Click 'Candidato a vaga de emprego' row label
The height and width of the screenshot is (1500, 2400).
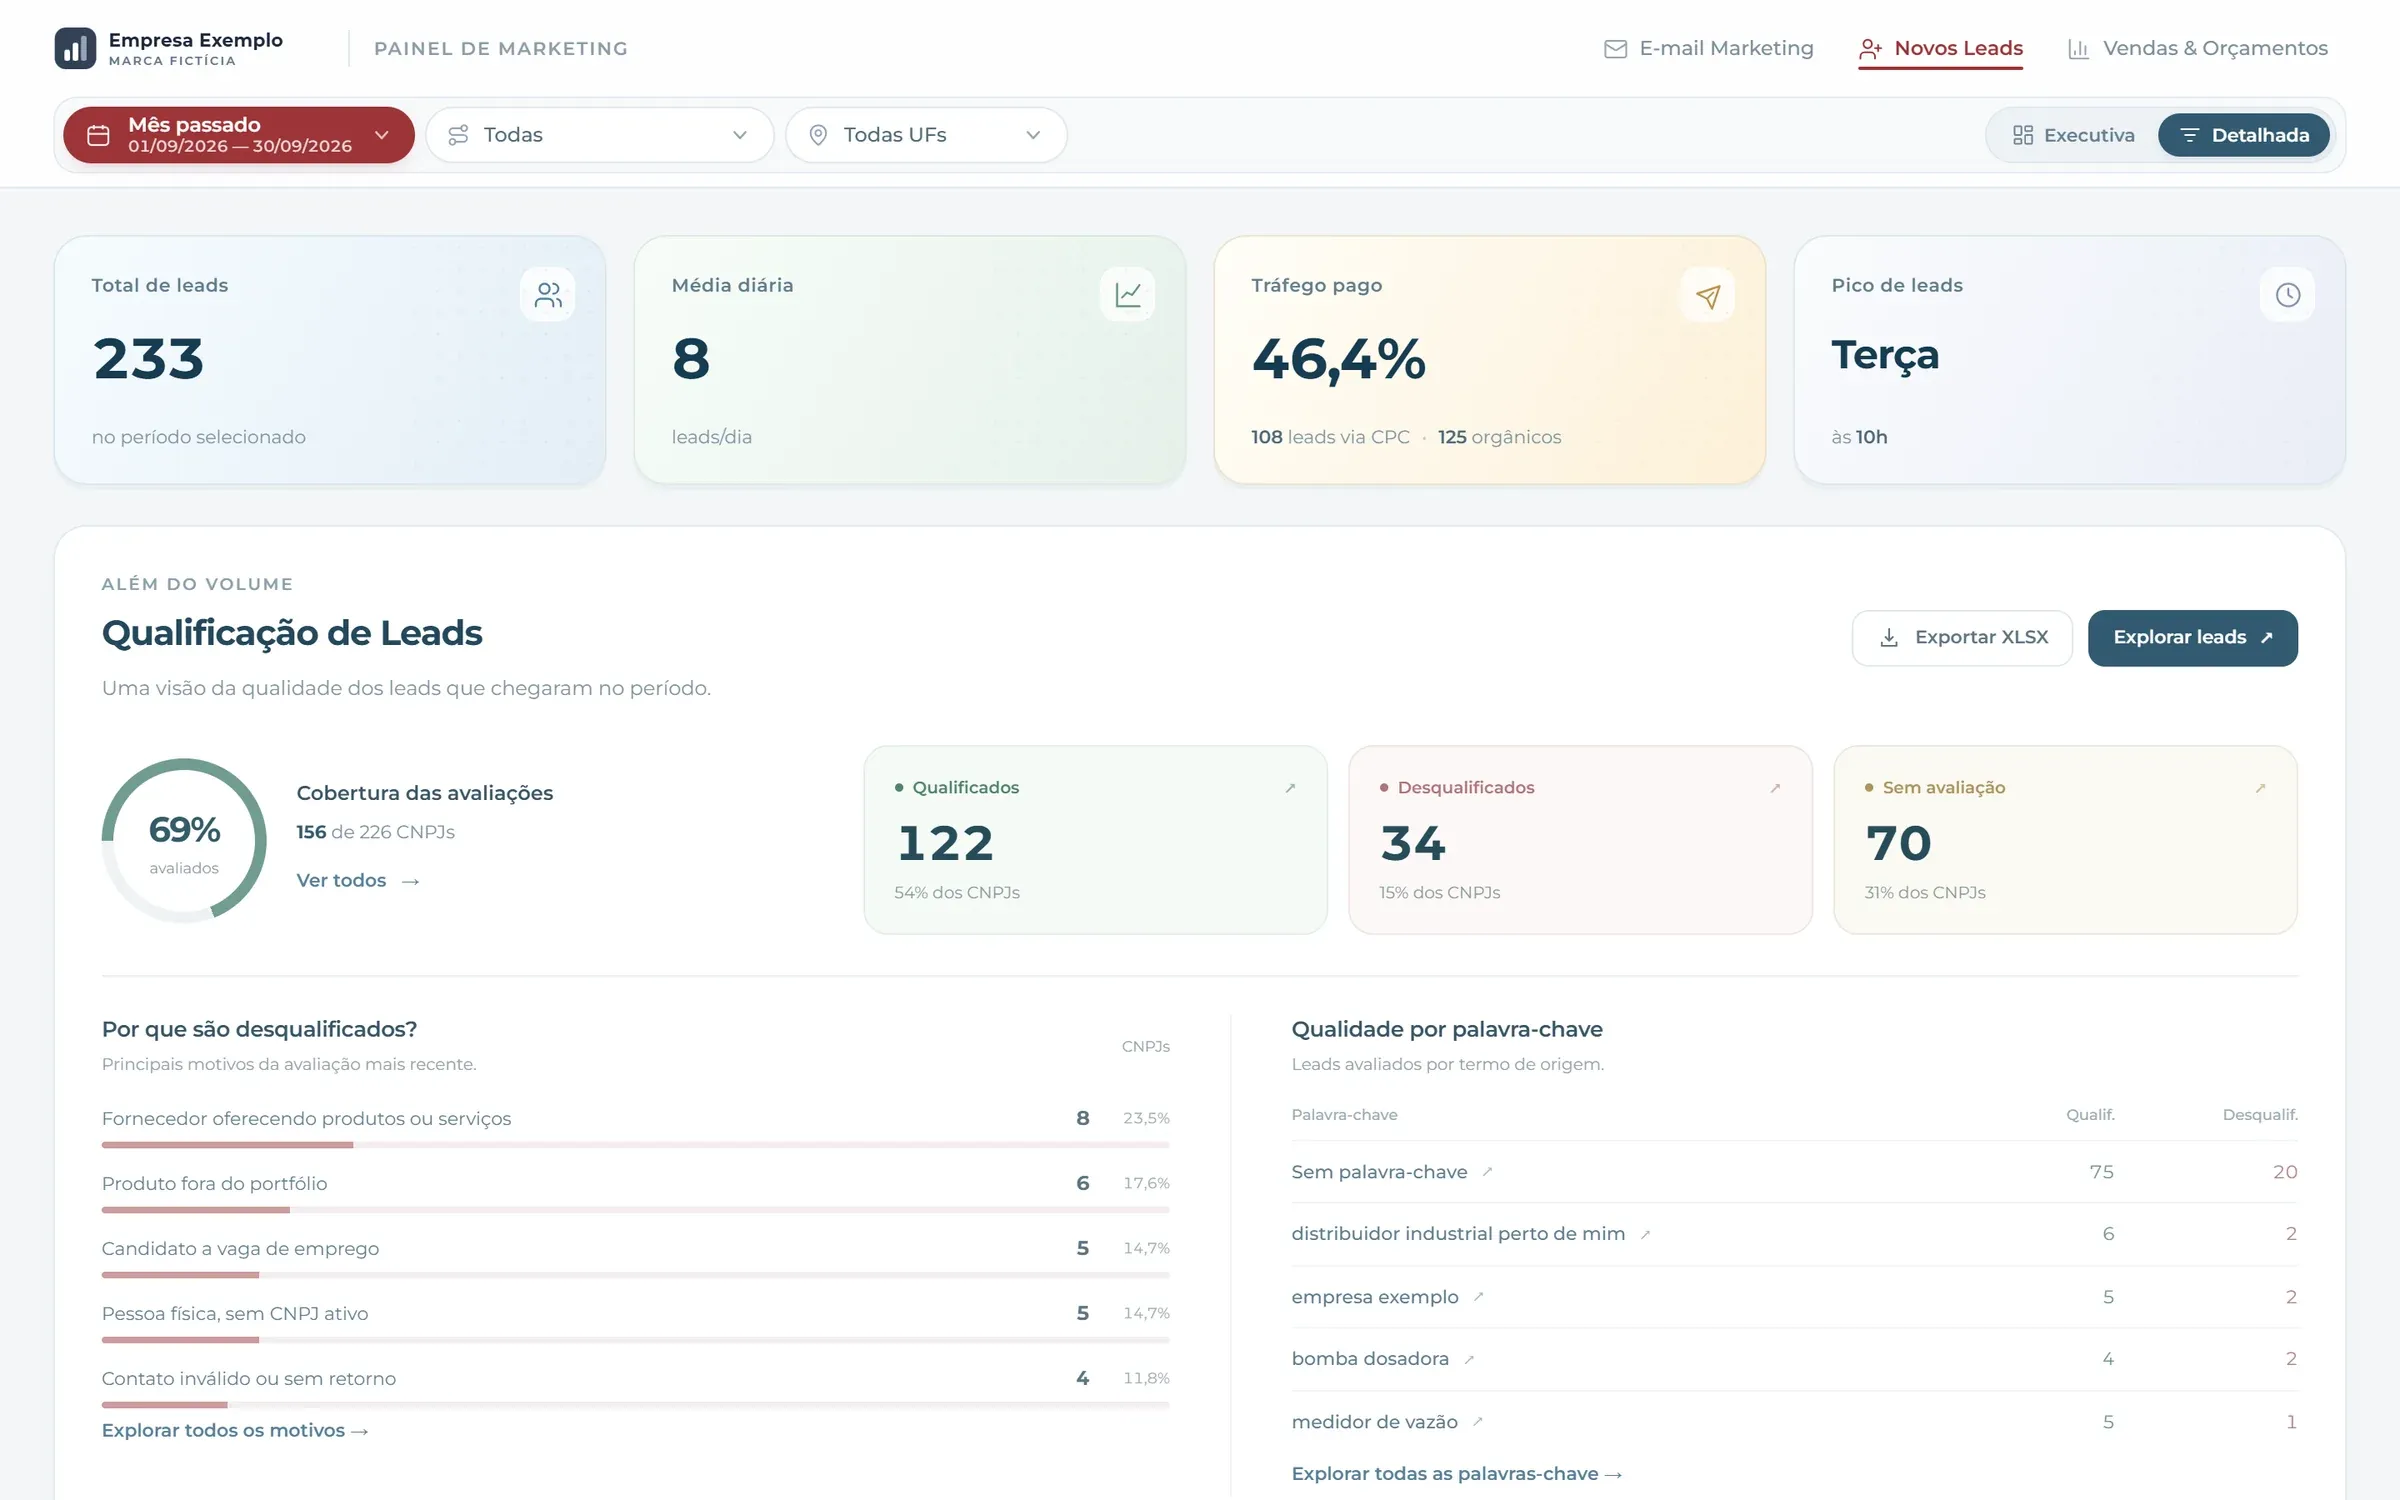[x=240, y=1249]
